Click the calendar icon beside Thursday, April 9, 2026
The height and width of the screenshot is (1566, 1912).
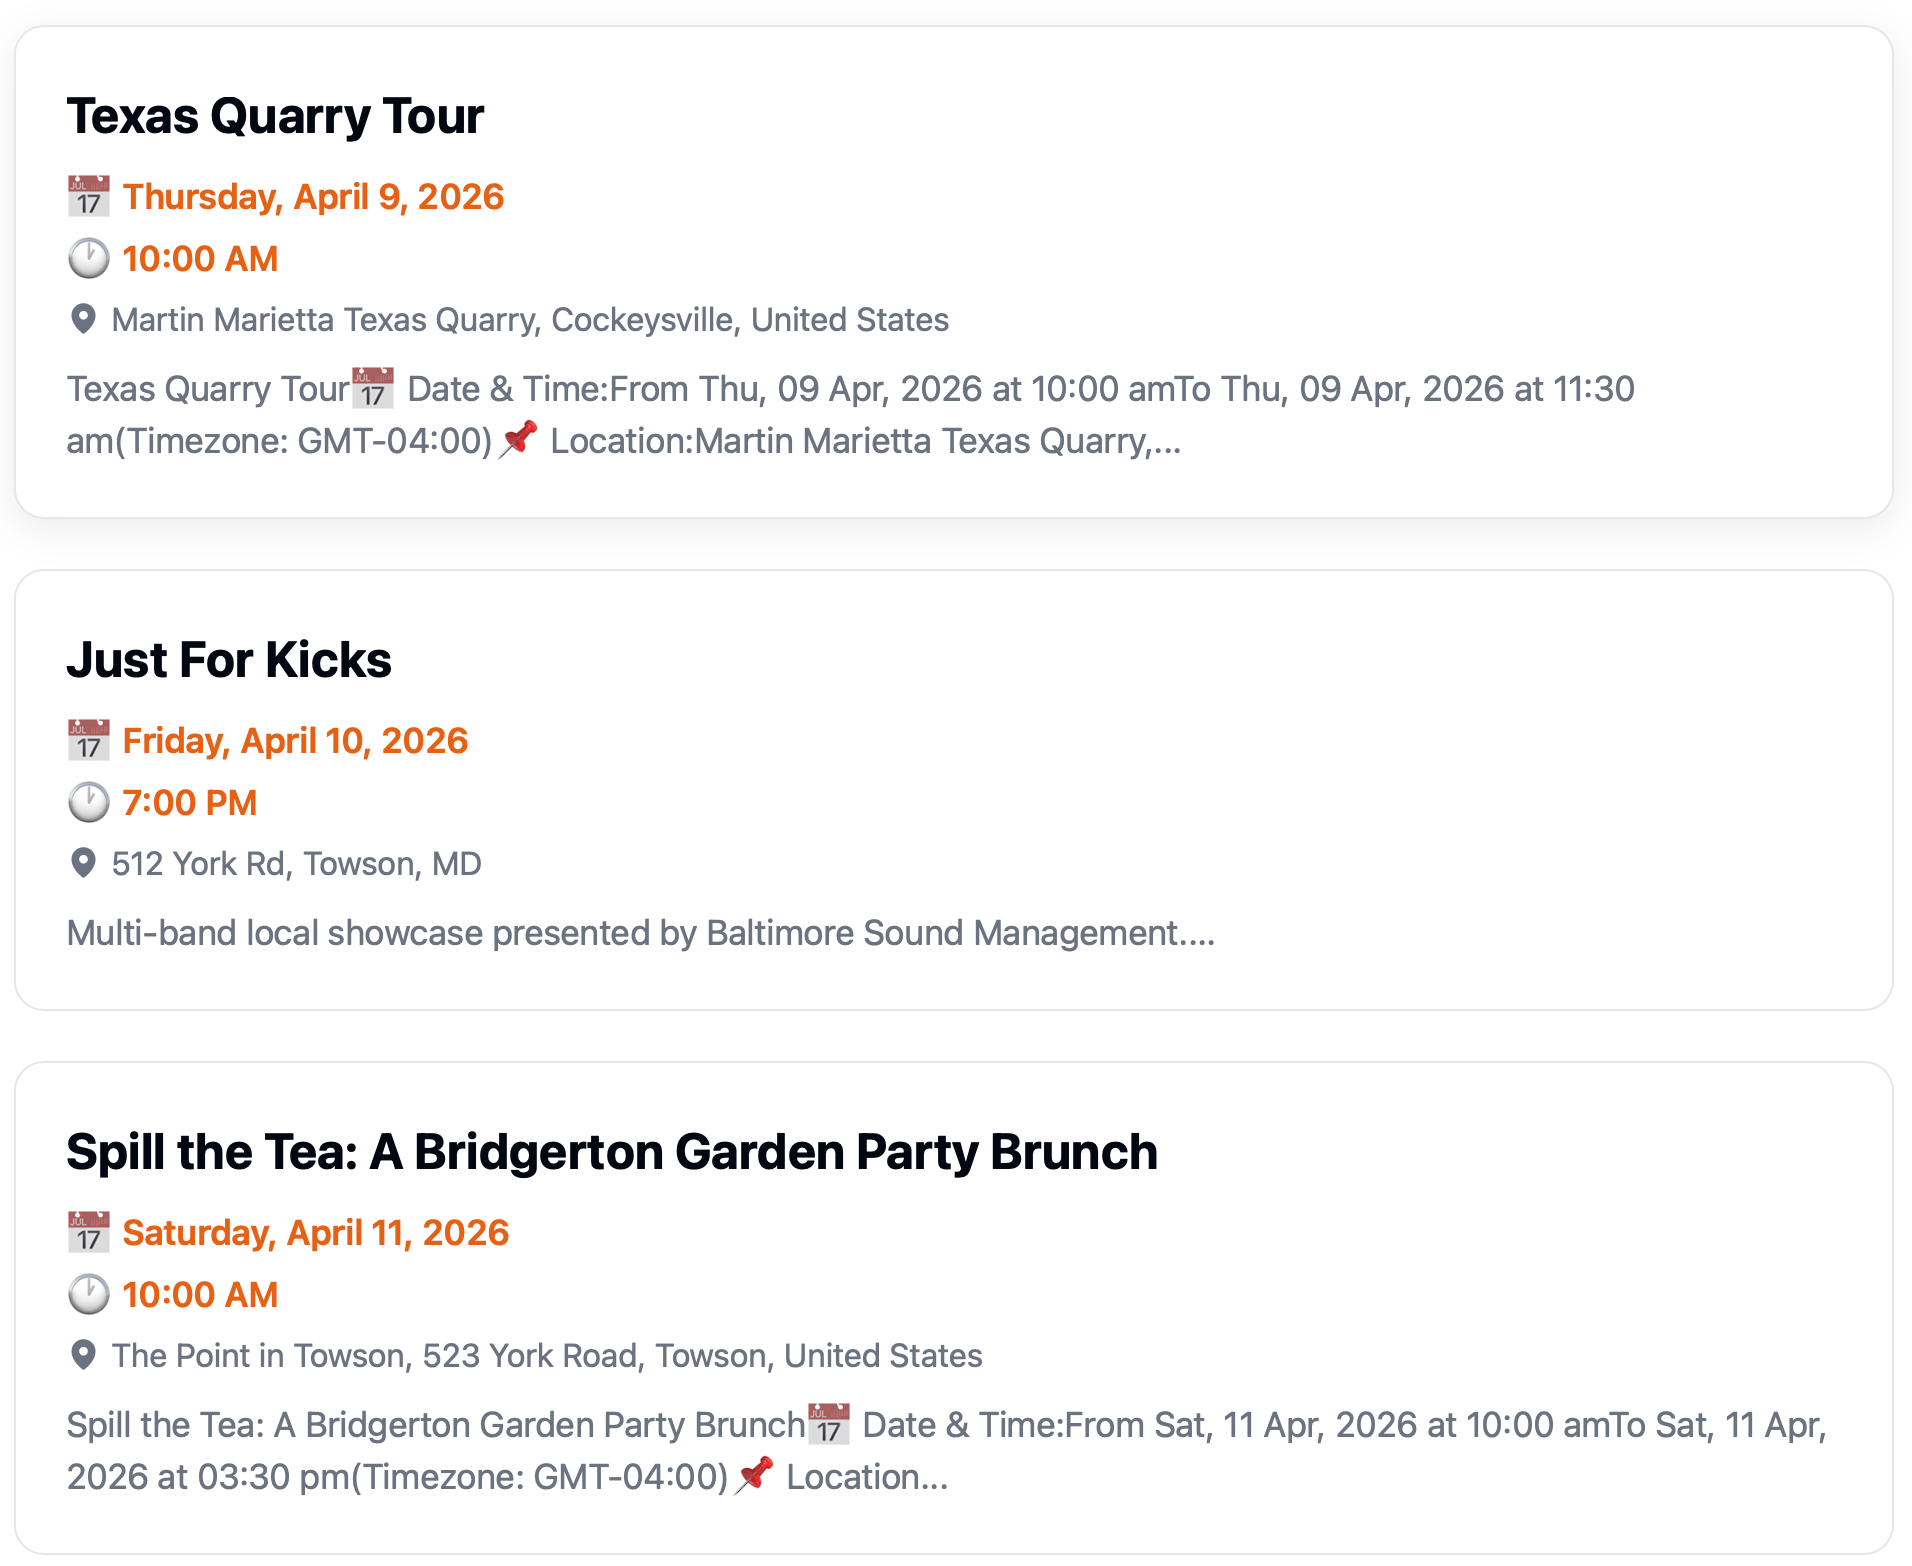coord(88,197)
